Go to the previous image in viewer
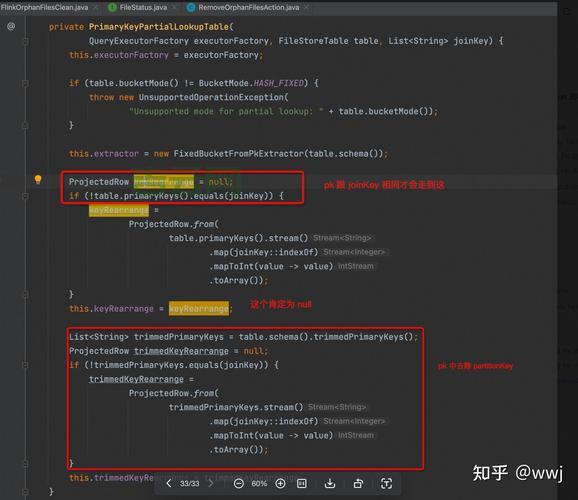 coord(169,483)
